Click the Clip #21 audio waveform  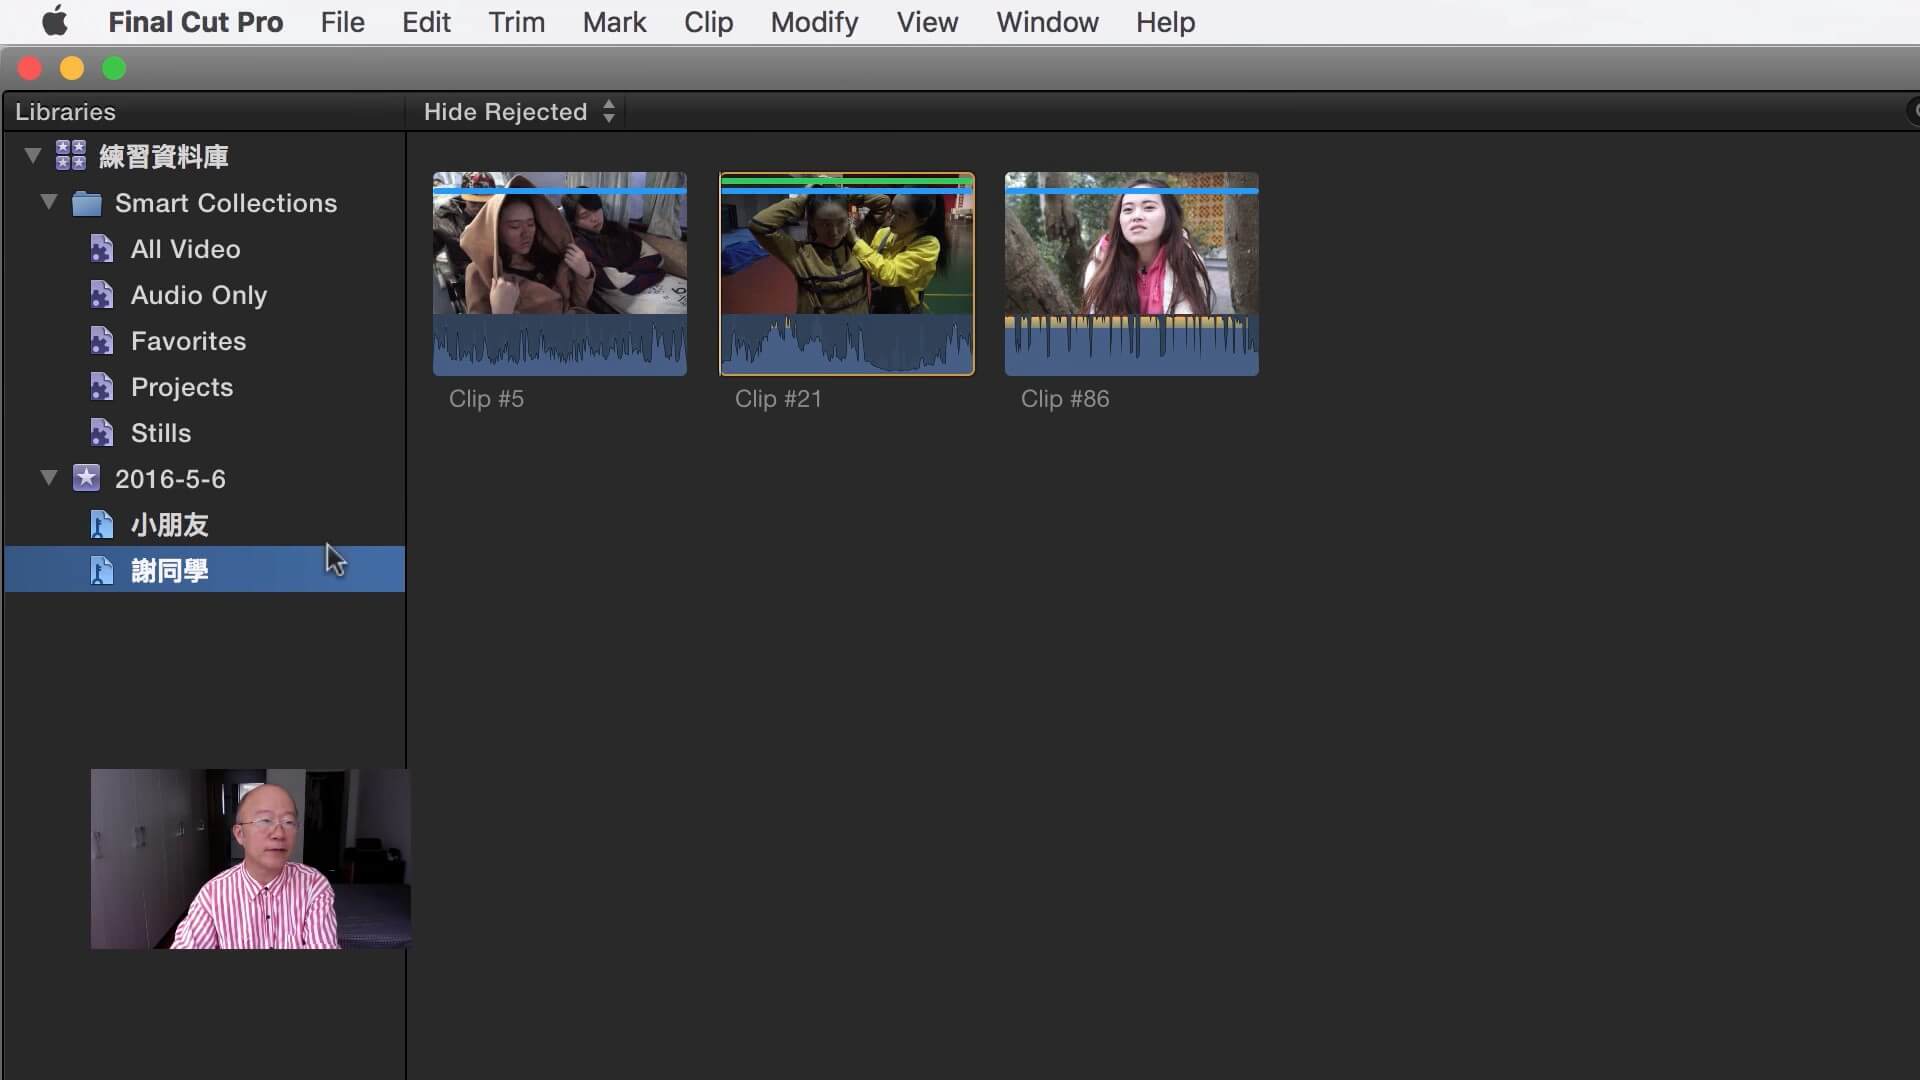pyautogui.click(x=847, y=345)
